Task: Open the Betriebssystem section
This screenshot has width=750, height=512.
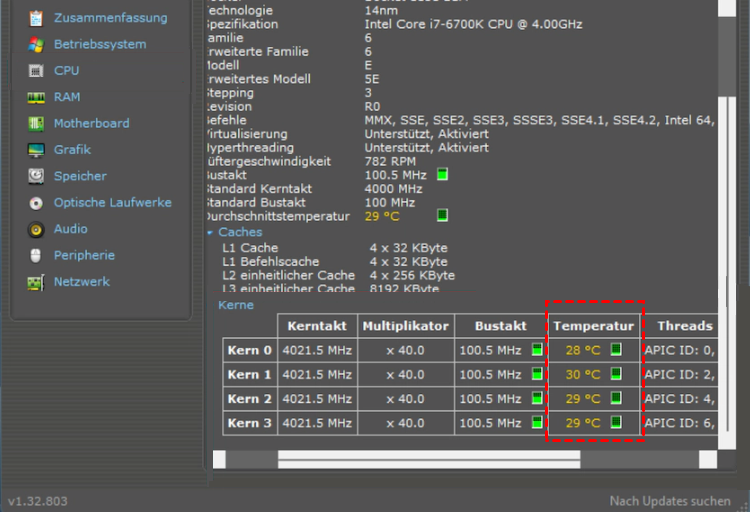Action: point(100,45)
